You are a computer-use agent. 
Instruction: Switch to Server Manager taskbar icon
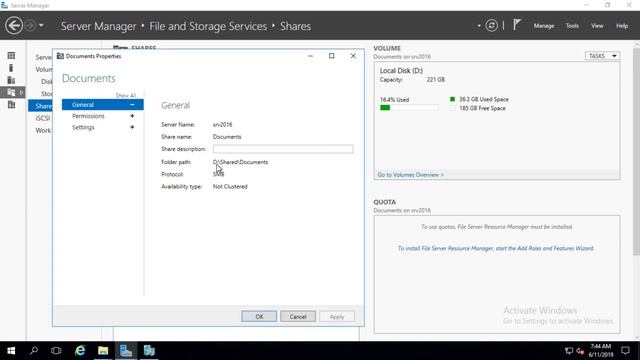pos(126,351)
